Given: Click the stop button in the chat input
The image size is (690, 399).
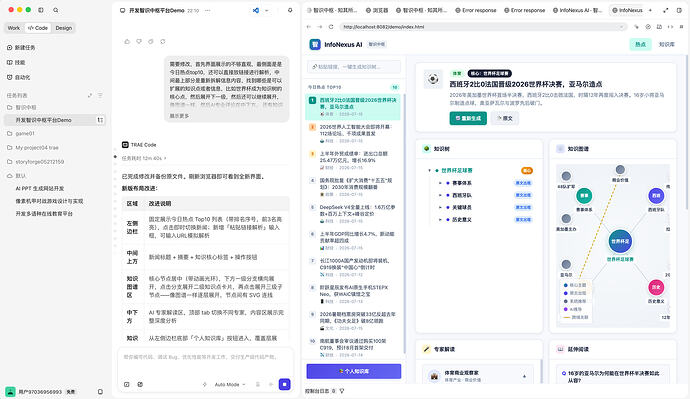Looking at the screenshot, I should point(285,384).
